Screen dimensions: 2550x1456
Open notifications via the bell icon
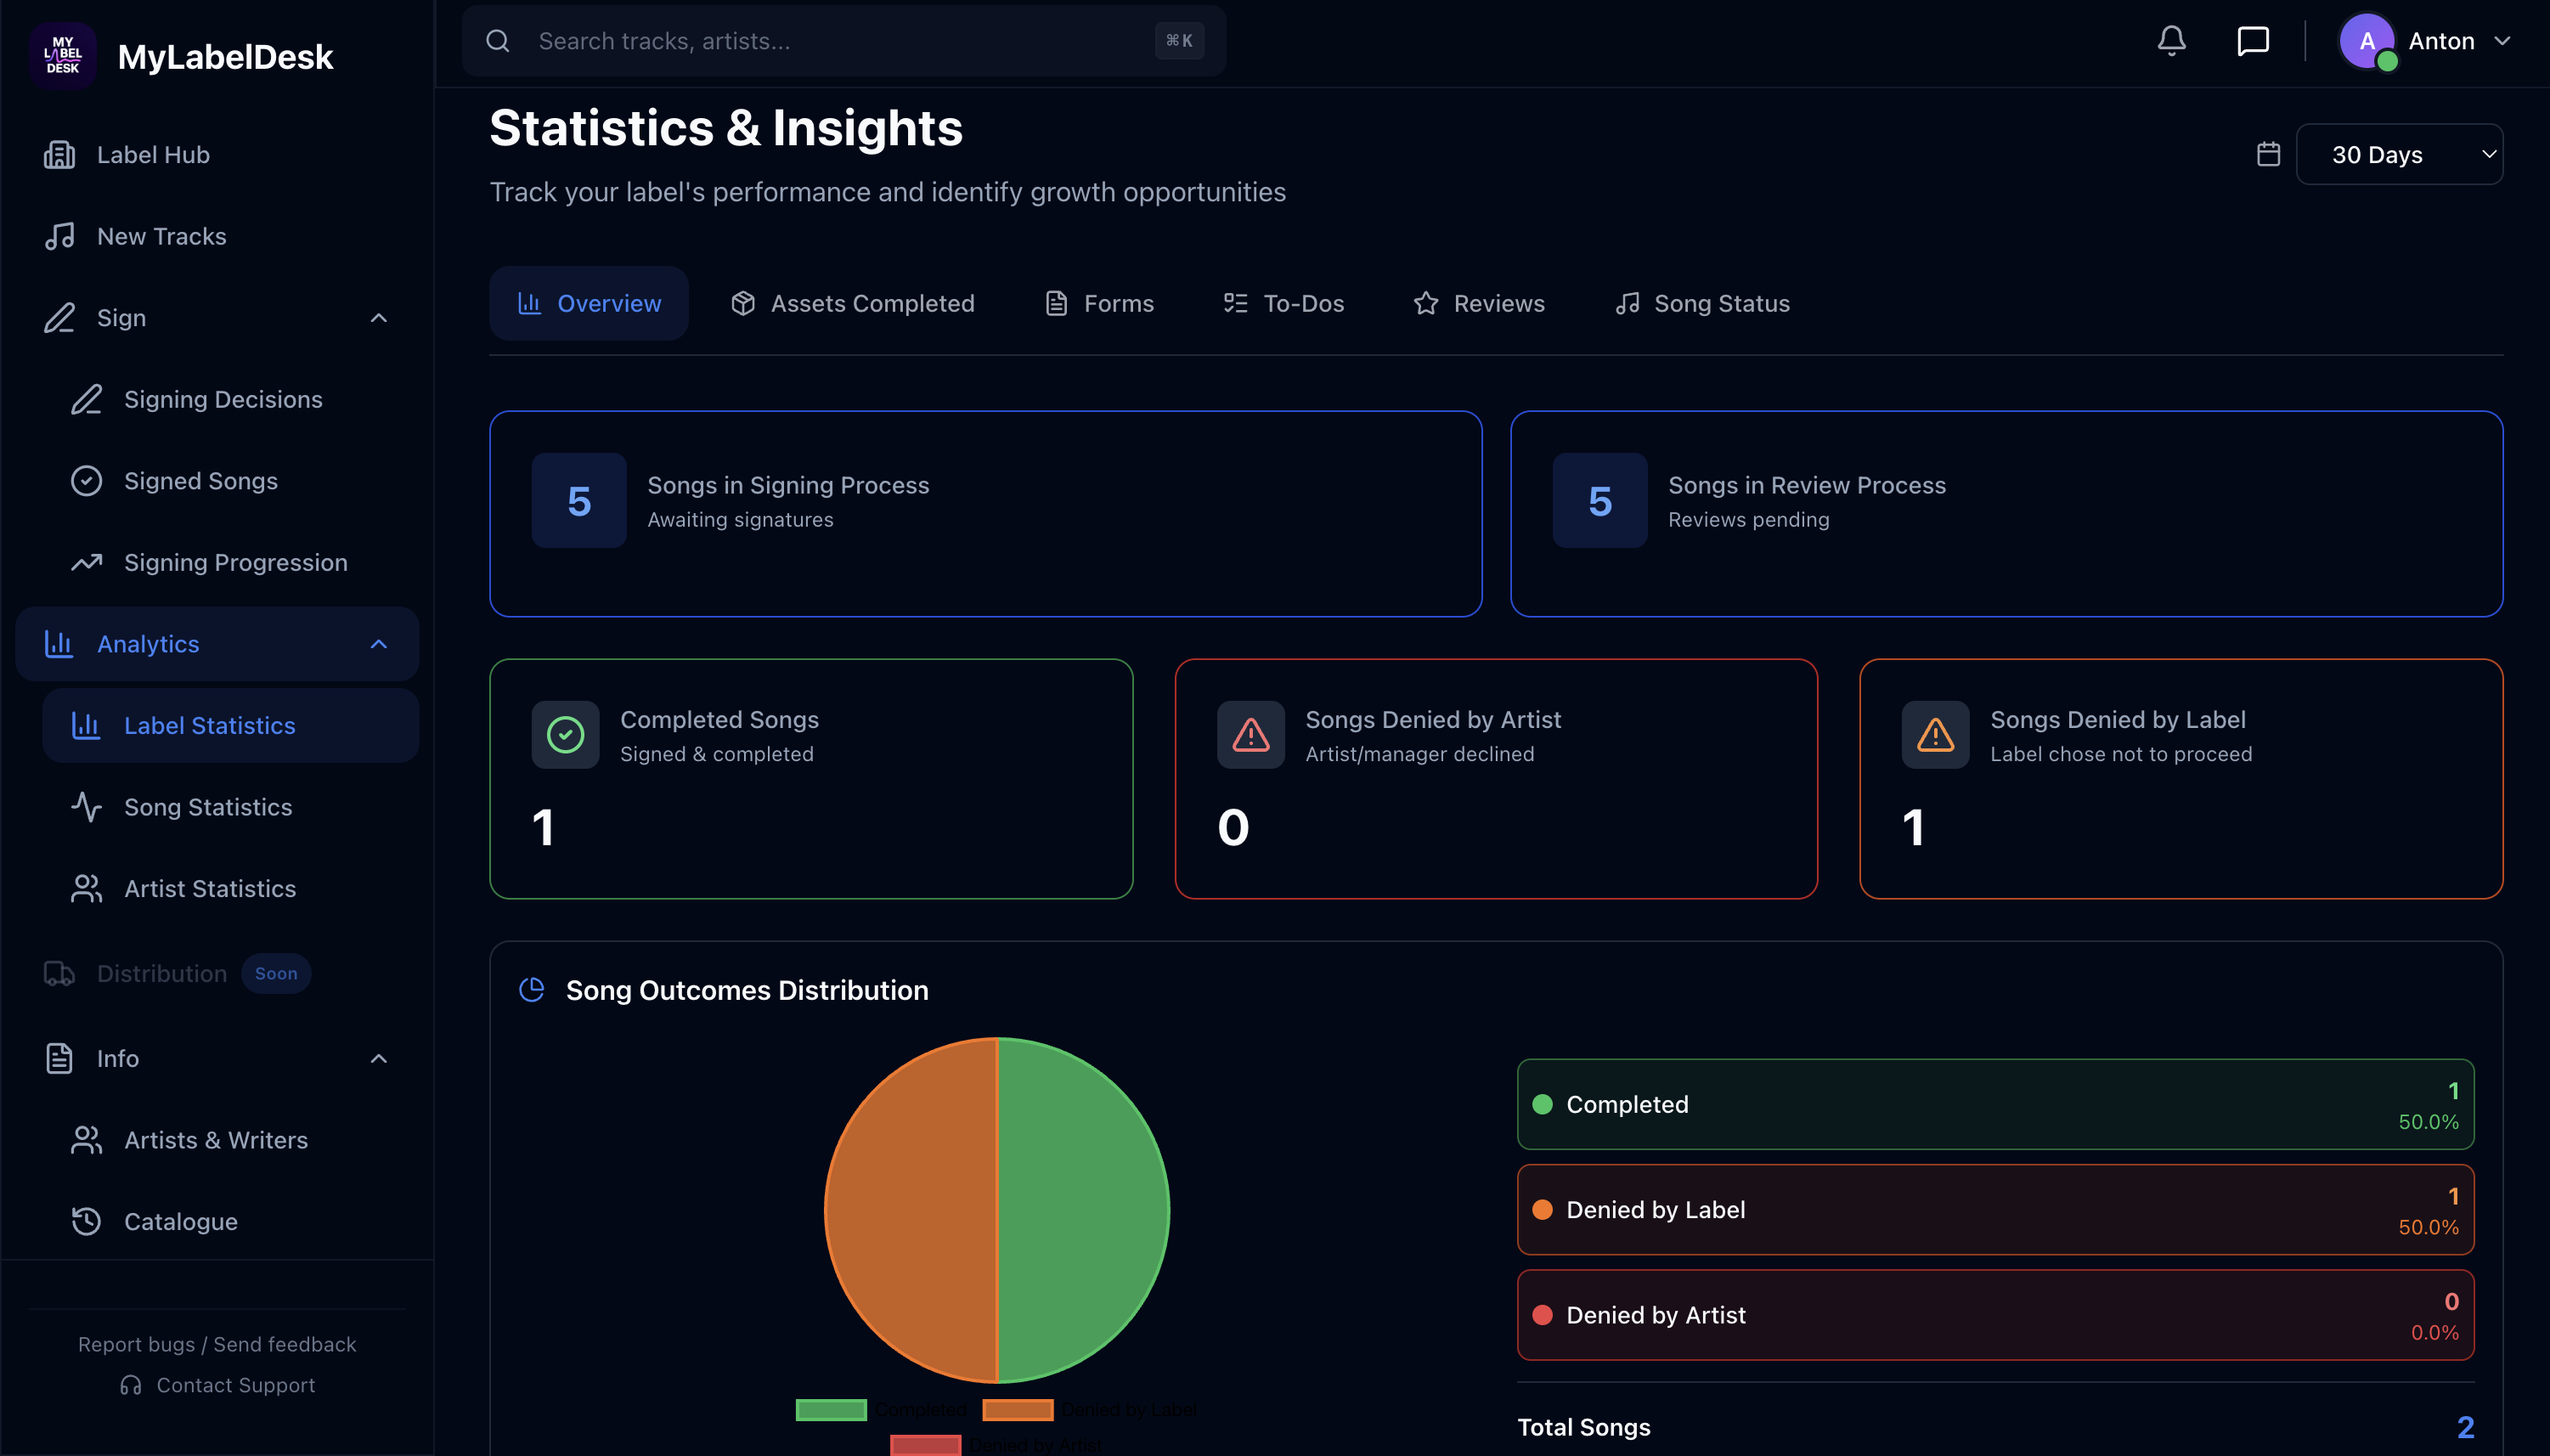pos(2170,41)
